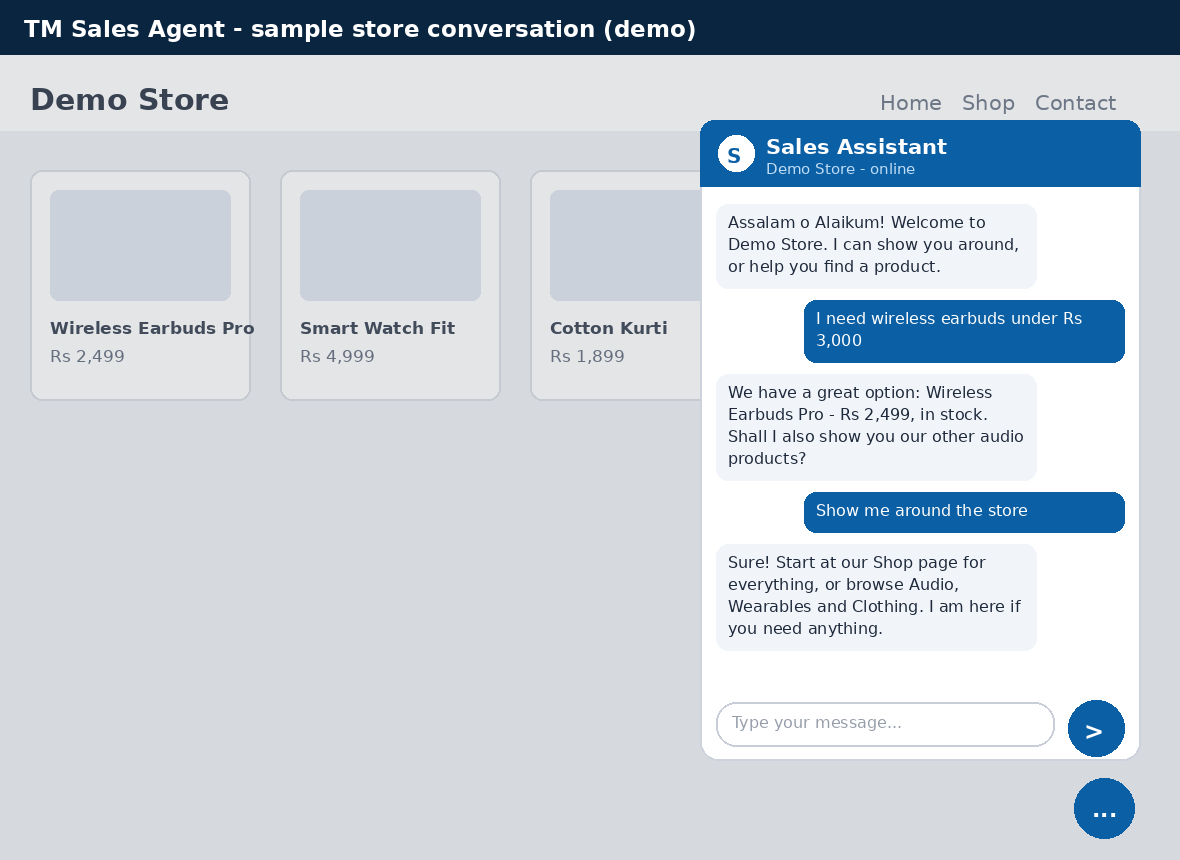Click the 'Show me around the store' message
The image size is (1180, 860).
[x=964, y=512]
